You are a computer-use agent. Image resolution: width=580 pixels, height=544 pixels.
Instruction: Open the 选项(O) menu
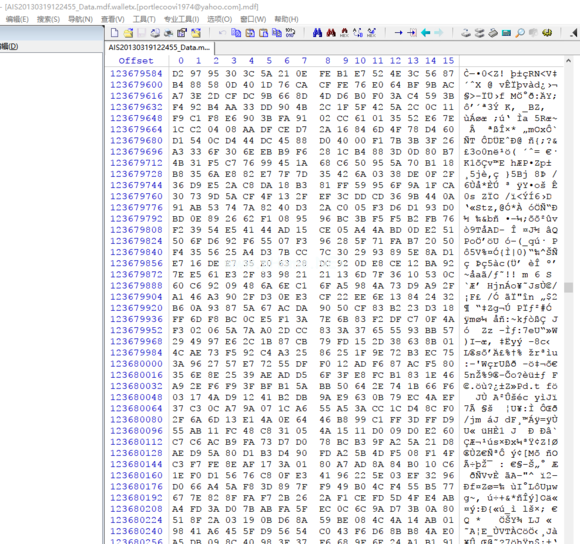click(219, 19)
